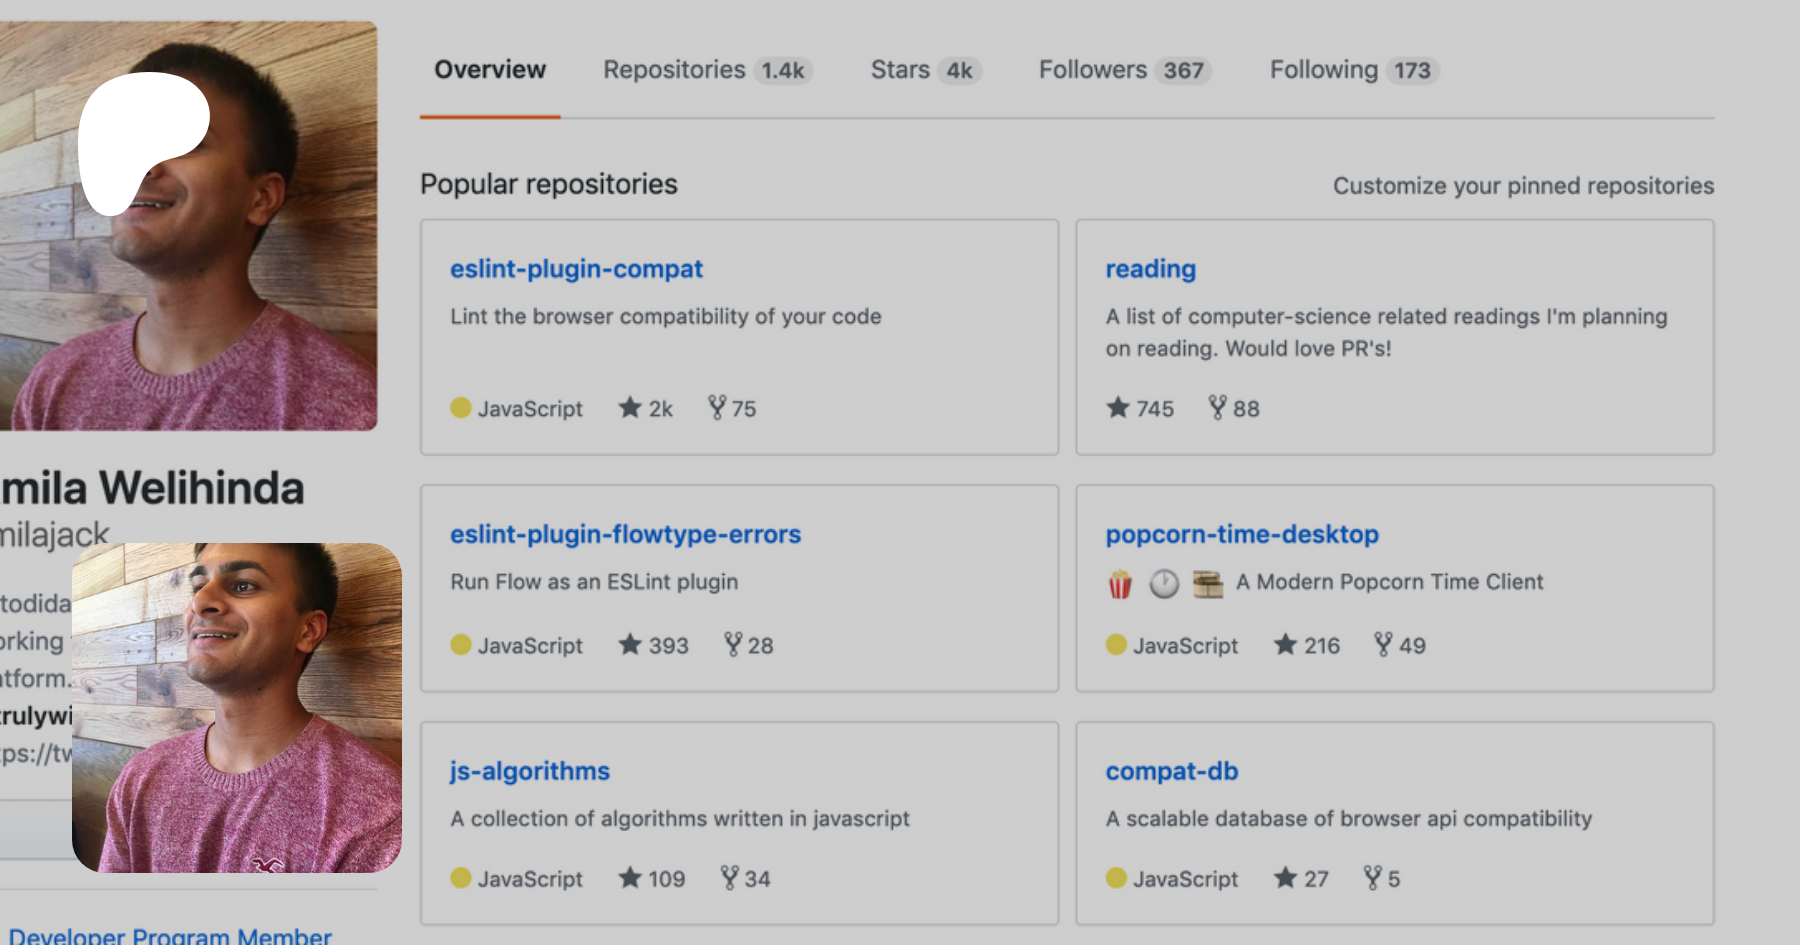Click the yellow JavaScript language dot on js-algorithms
This screenshot has width=1800, height=945.
coord(461,878)
